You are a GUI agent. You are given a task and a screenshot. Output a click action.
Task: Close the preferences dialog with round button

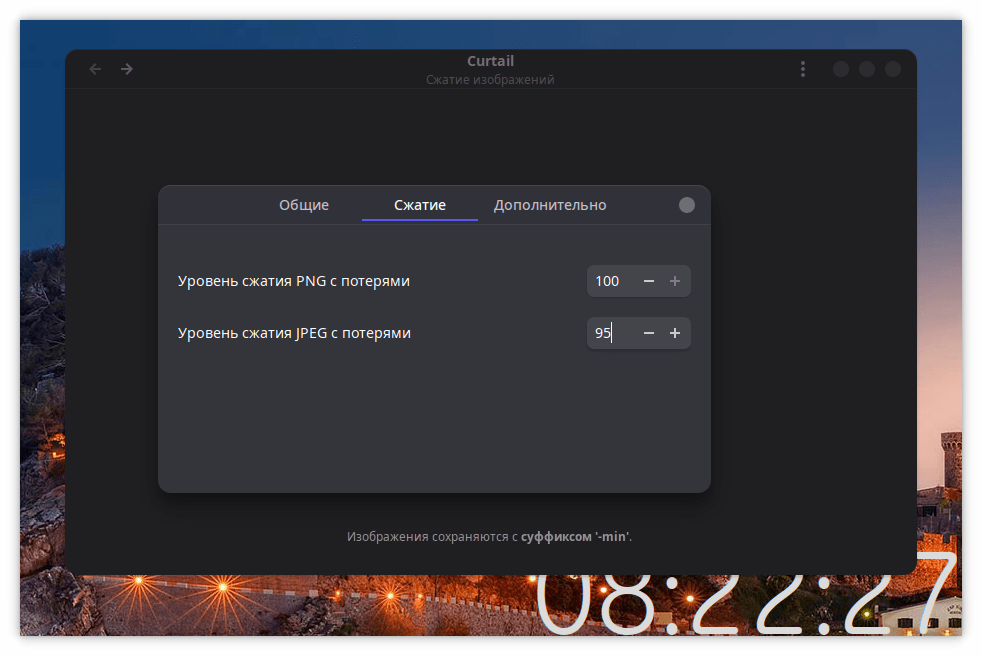(686, 205)
